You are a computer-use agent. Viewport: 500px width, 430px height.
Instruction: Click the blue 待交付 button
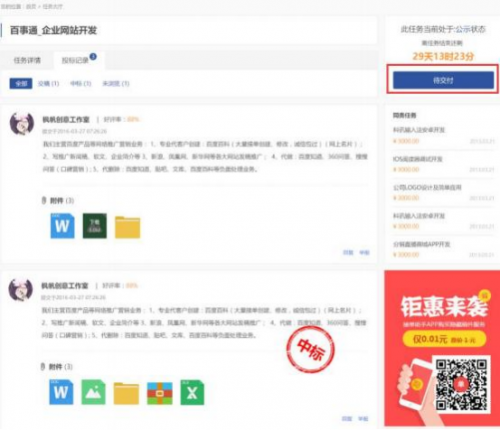(443, 80)
